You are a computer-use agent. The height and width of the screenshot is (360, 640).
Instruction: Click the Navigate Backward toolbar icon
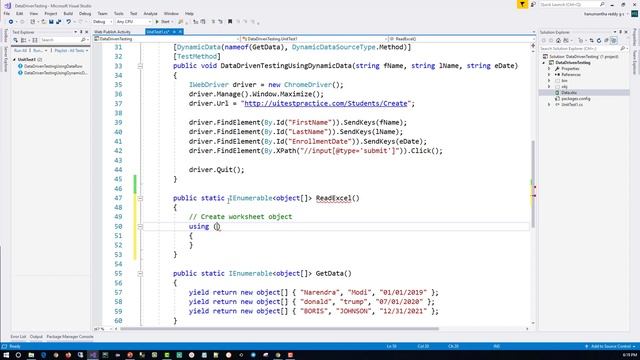coord(11,22)
